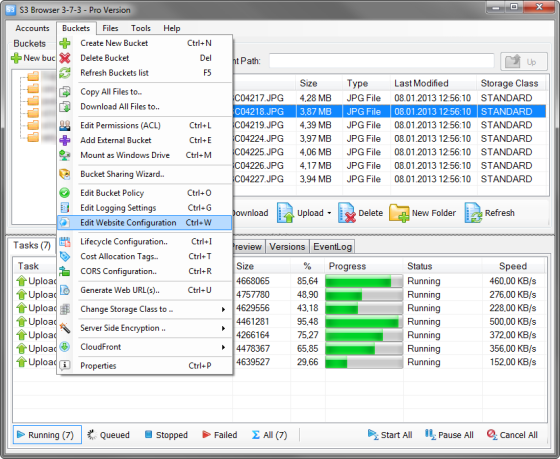
Task: Click the Server Side Encryption wand icon
Action: pos(65,328)
